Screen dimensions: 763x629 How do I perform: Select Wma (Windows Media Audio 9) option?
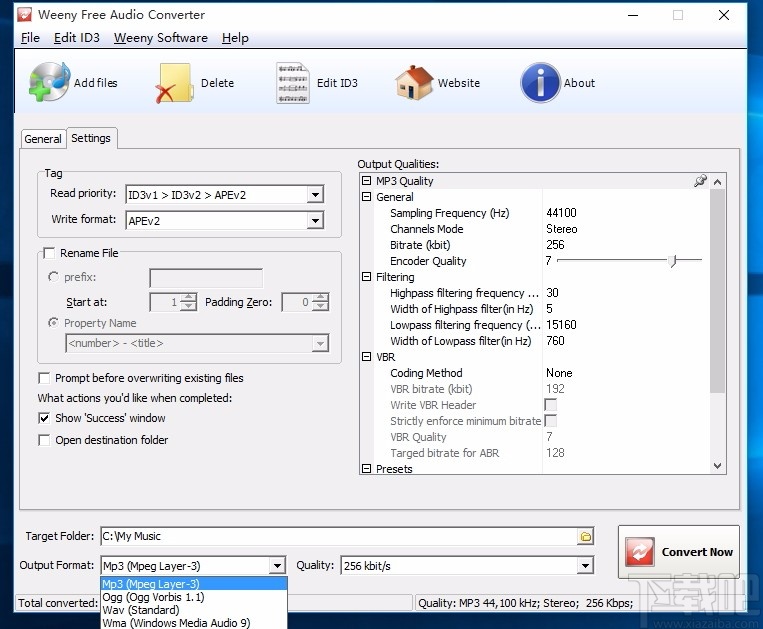tap(194, 623)
